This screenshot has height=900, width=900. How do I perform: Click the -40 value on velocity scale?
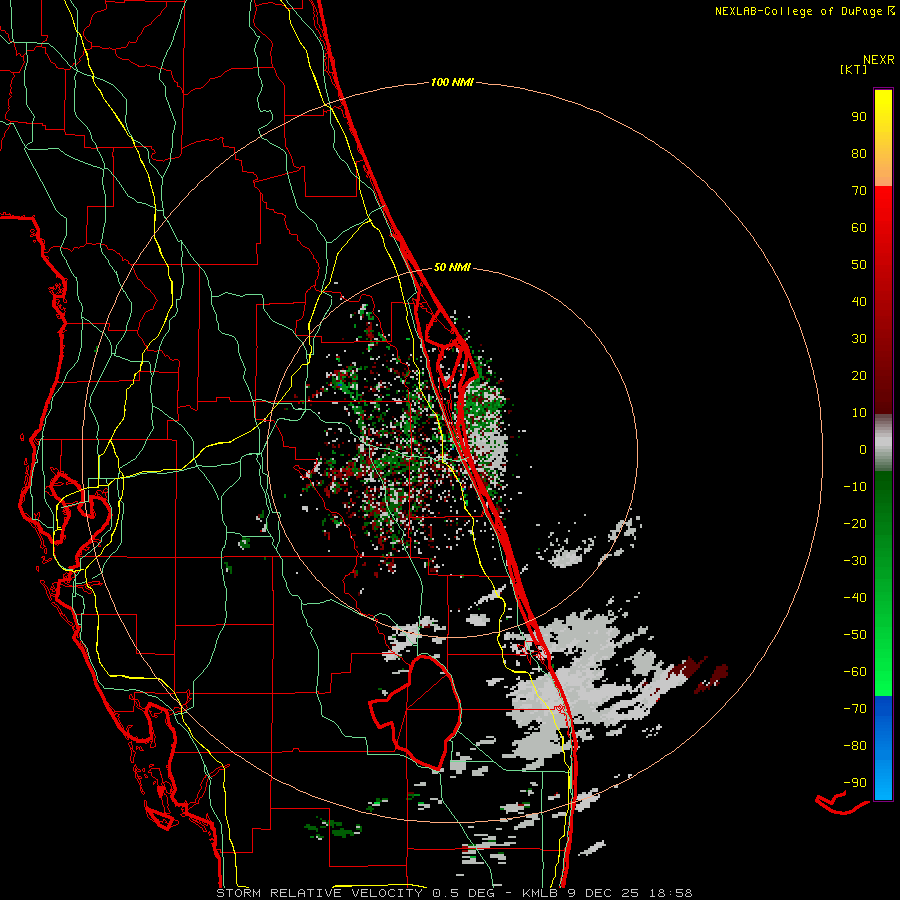click(x=855, y=598)
